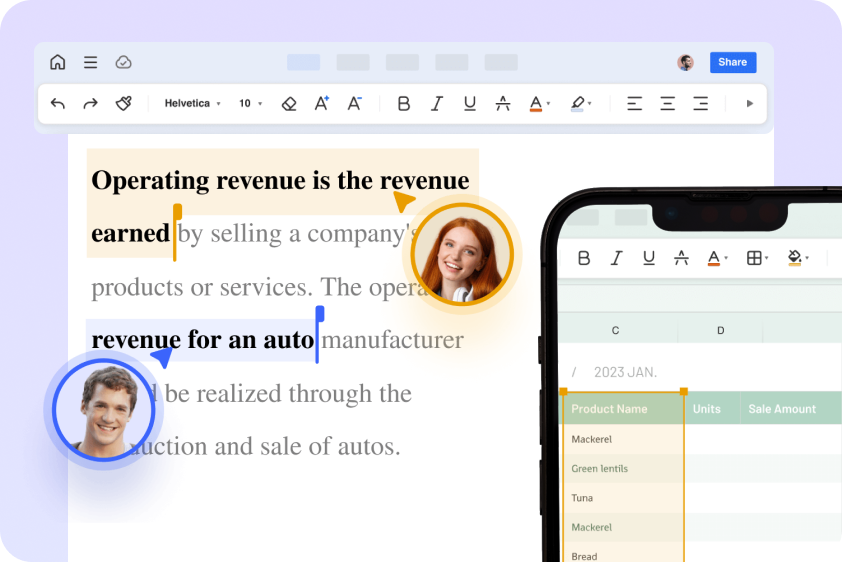Click borders grid icon on phone

754,258
